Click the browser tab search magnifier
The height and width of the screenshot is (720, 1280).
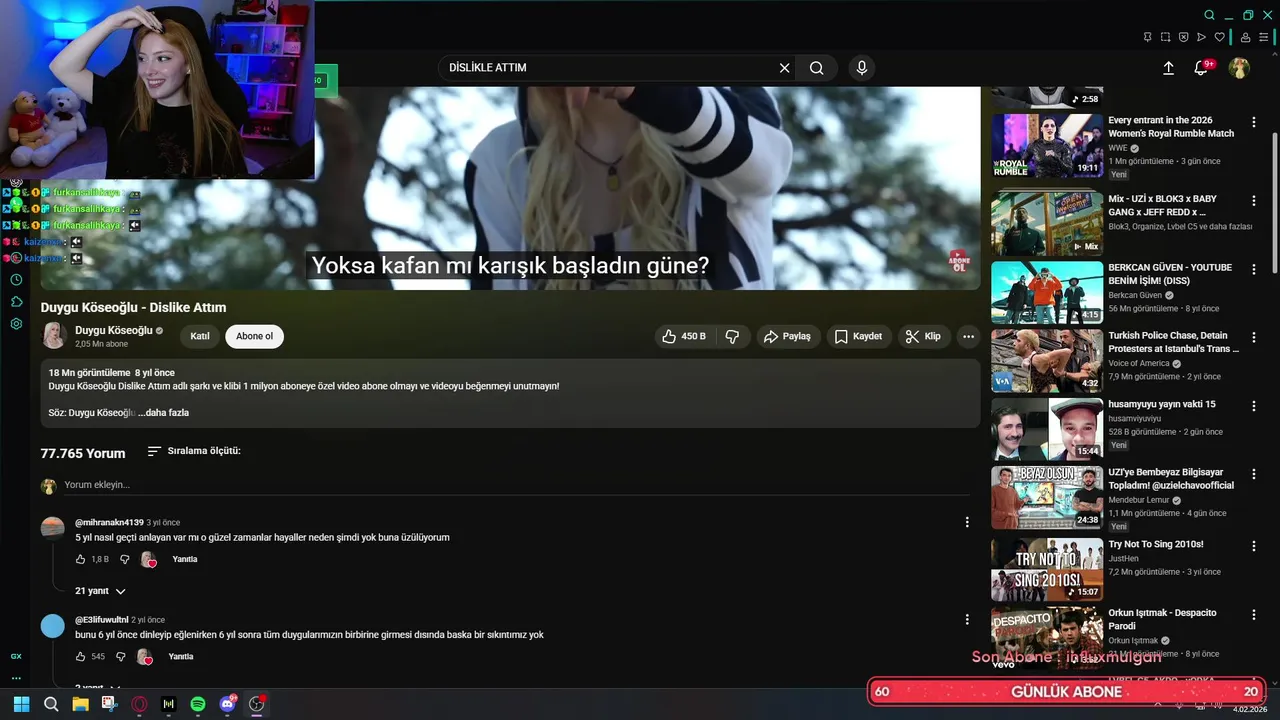pos(1209,15)
